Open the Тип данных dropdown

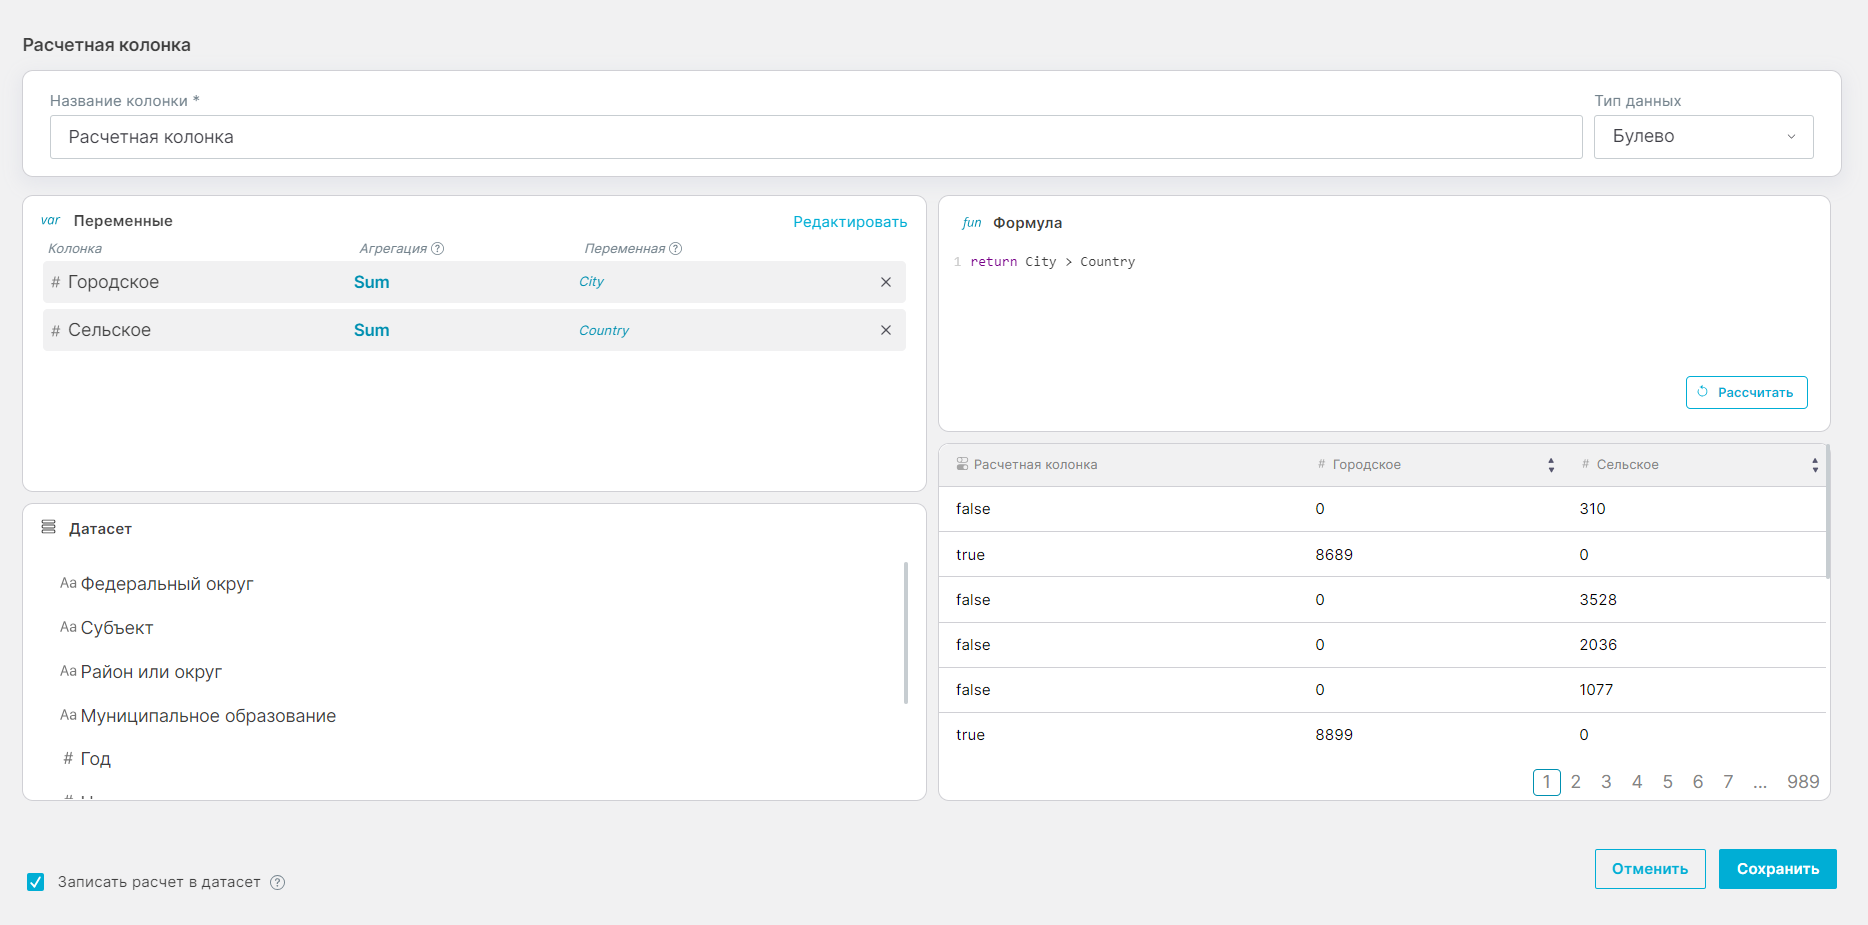click(1703, 137)
